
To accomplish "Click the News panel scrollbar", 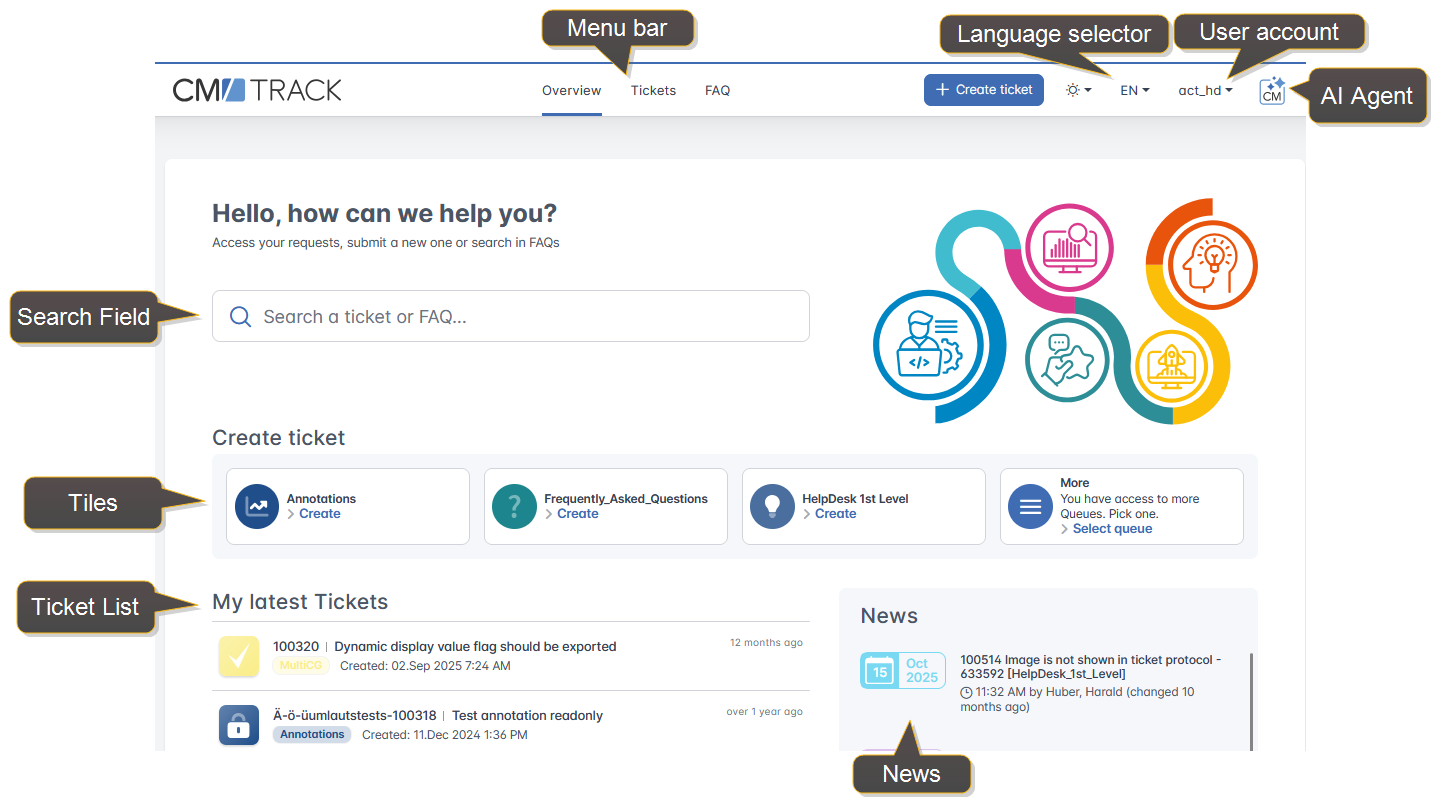I will tap(1251, 700).
